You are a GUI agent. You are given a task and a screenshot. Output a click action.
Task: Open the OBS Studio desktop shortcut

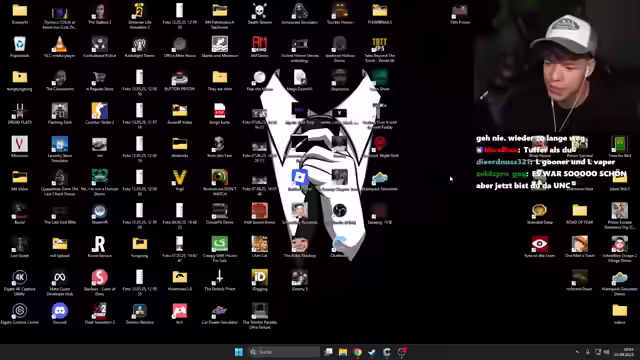pos(340,211)
